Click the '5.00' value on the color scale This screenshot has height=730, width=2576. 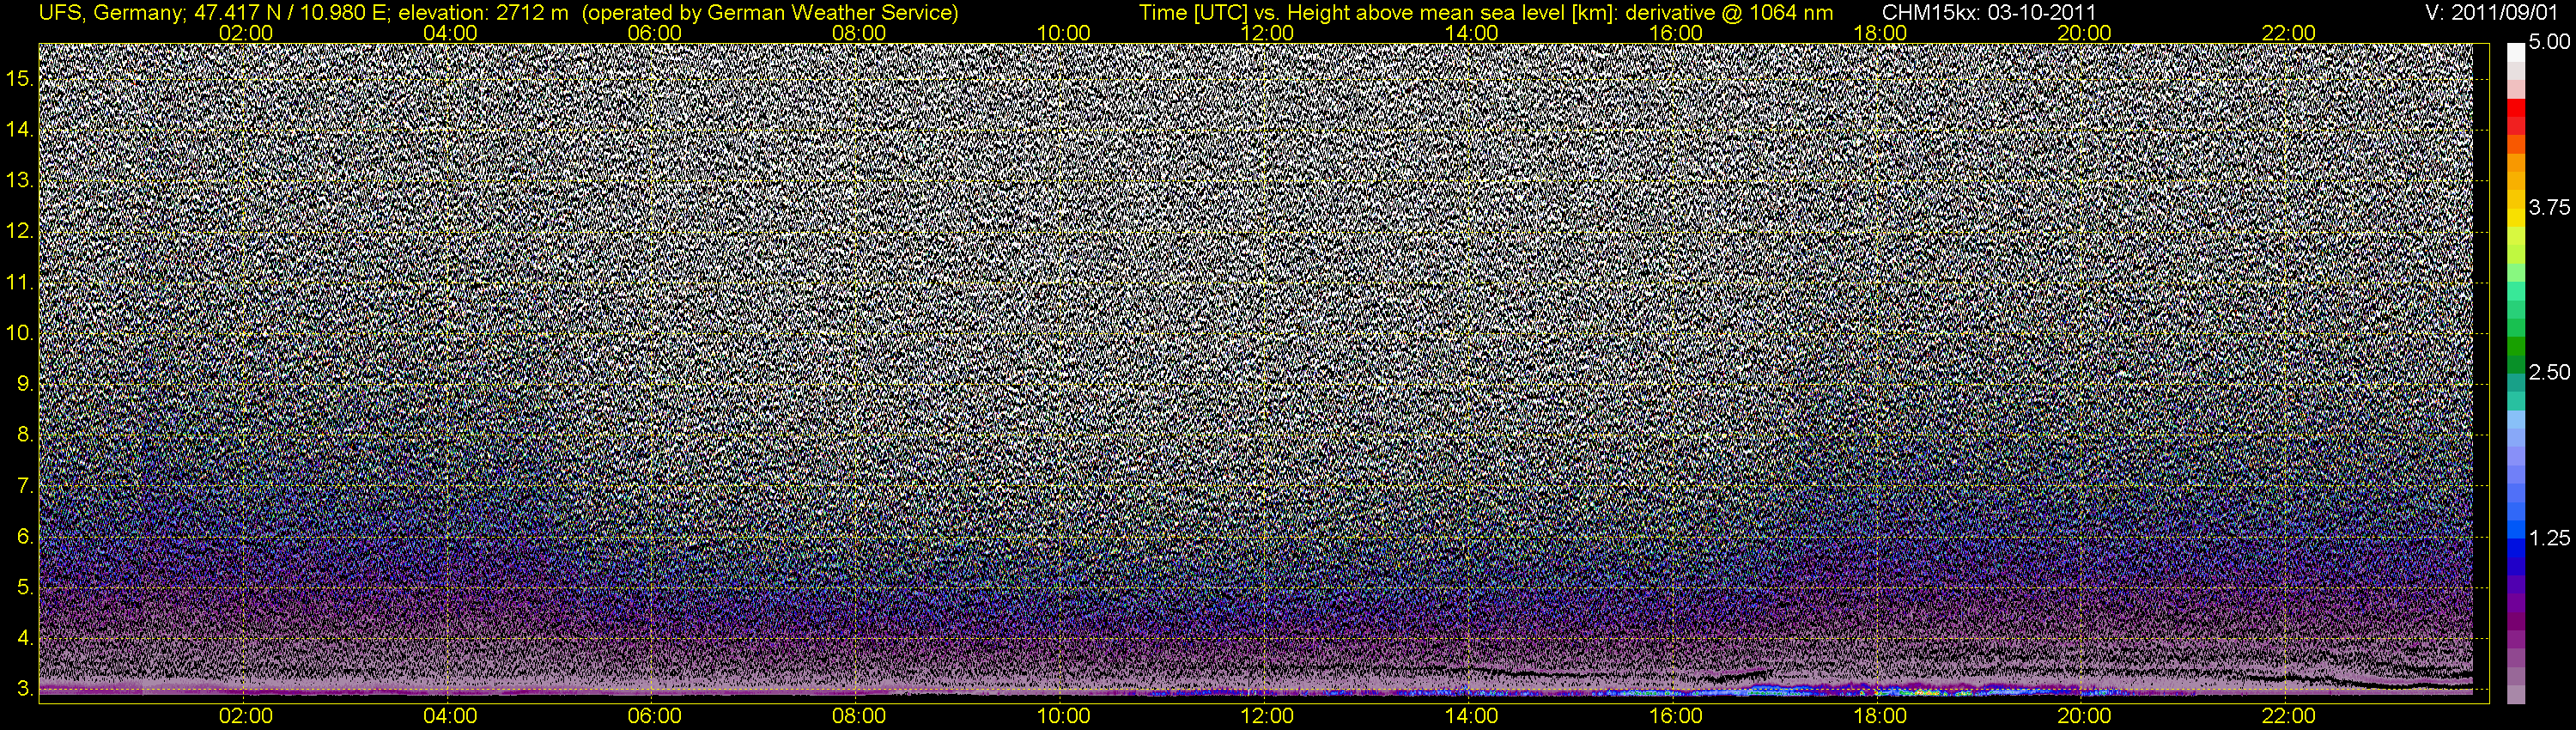click(x=2549, y=43)
